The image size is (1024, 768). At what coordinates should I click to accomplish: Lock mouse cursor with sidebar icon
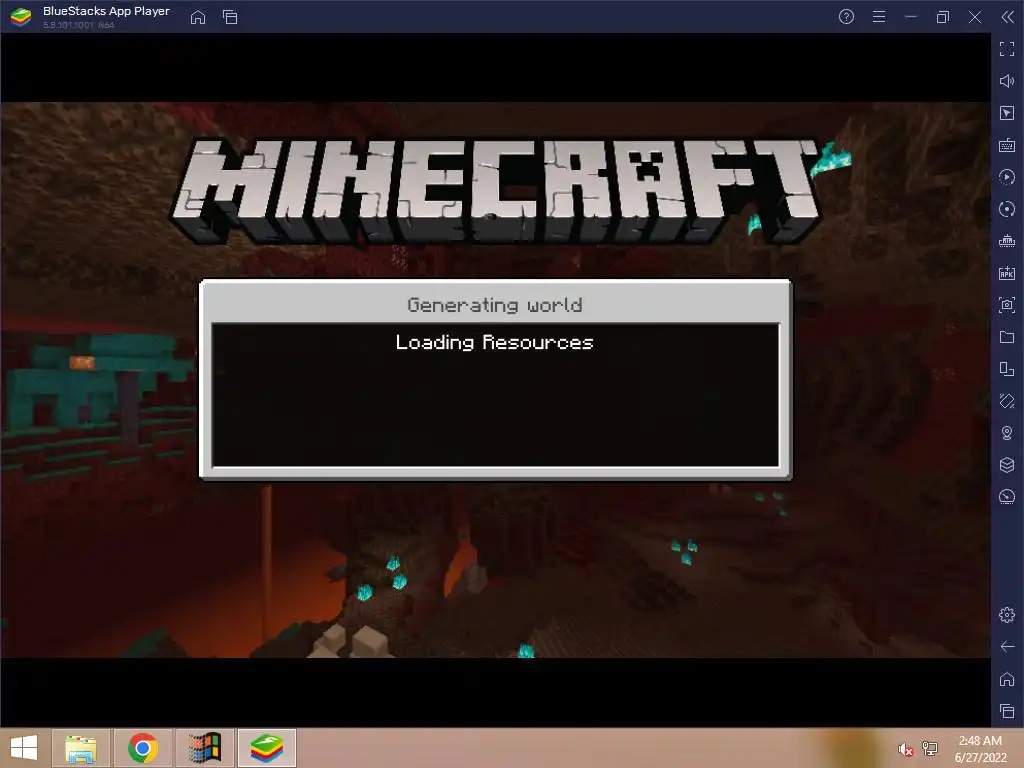[1007, 113]
